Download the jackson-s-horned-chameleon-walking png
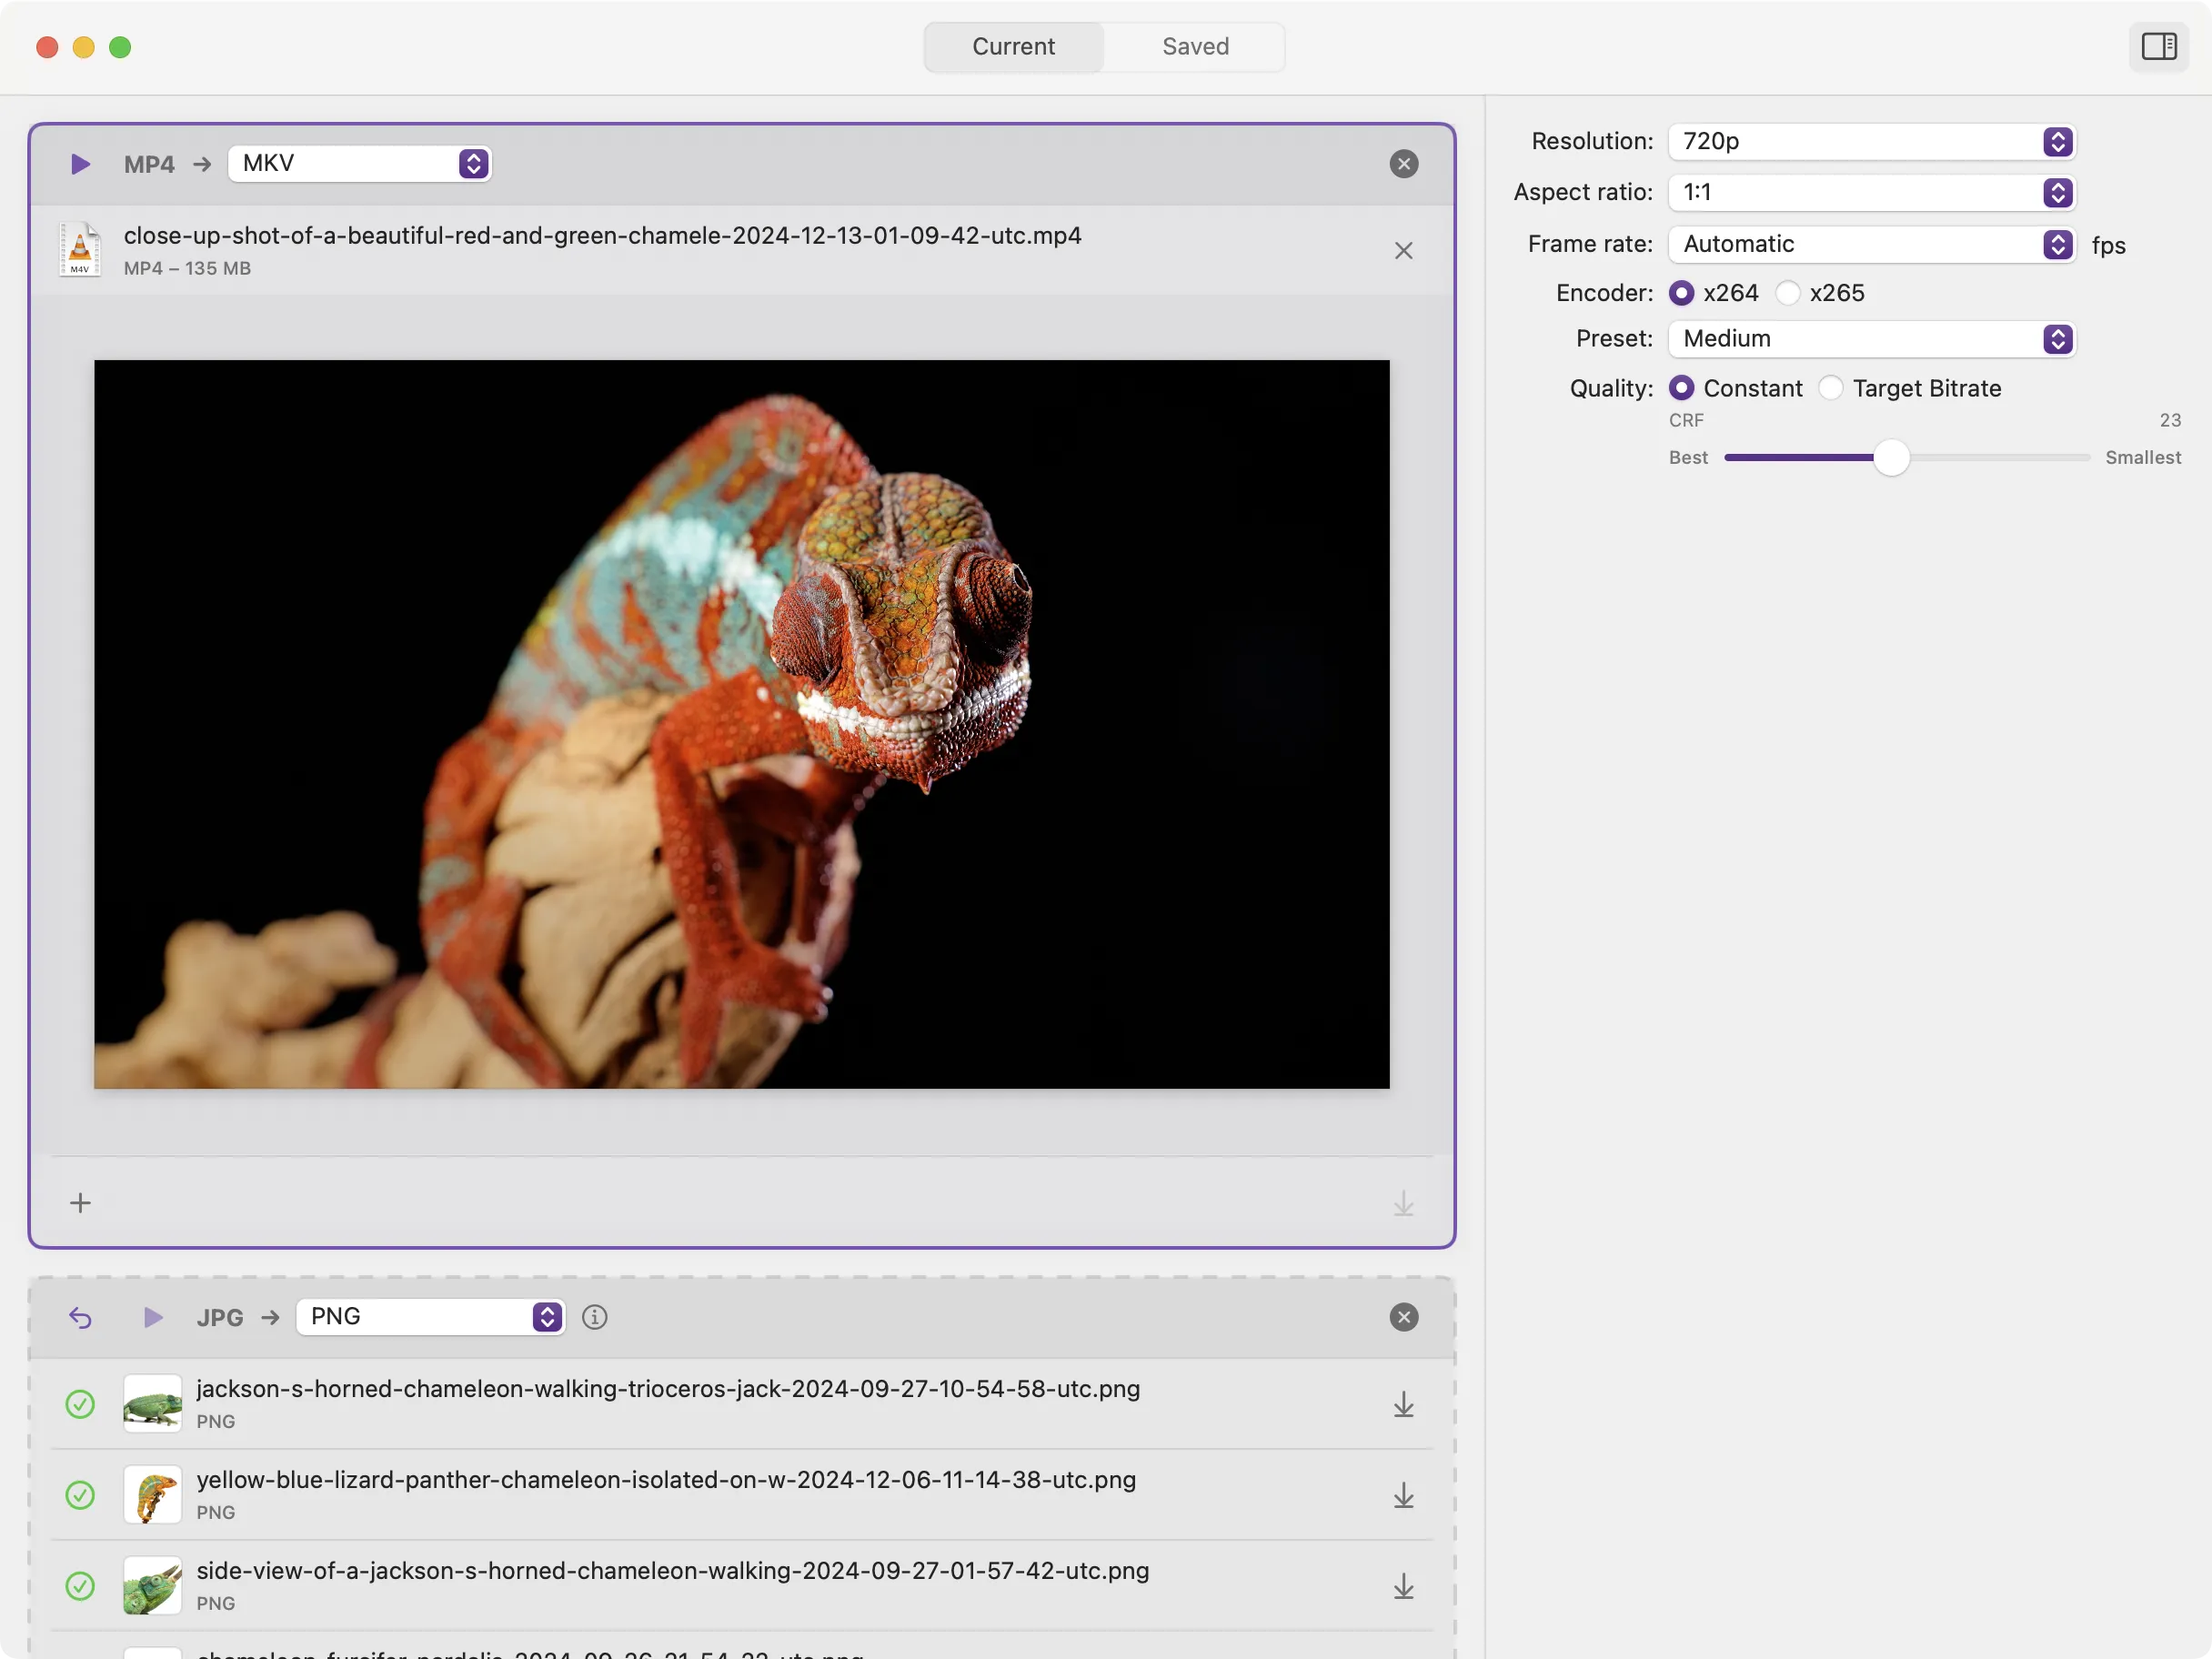Screen dimensions: 2212x1659 (1403, 1404)
